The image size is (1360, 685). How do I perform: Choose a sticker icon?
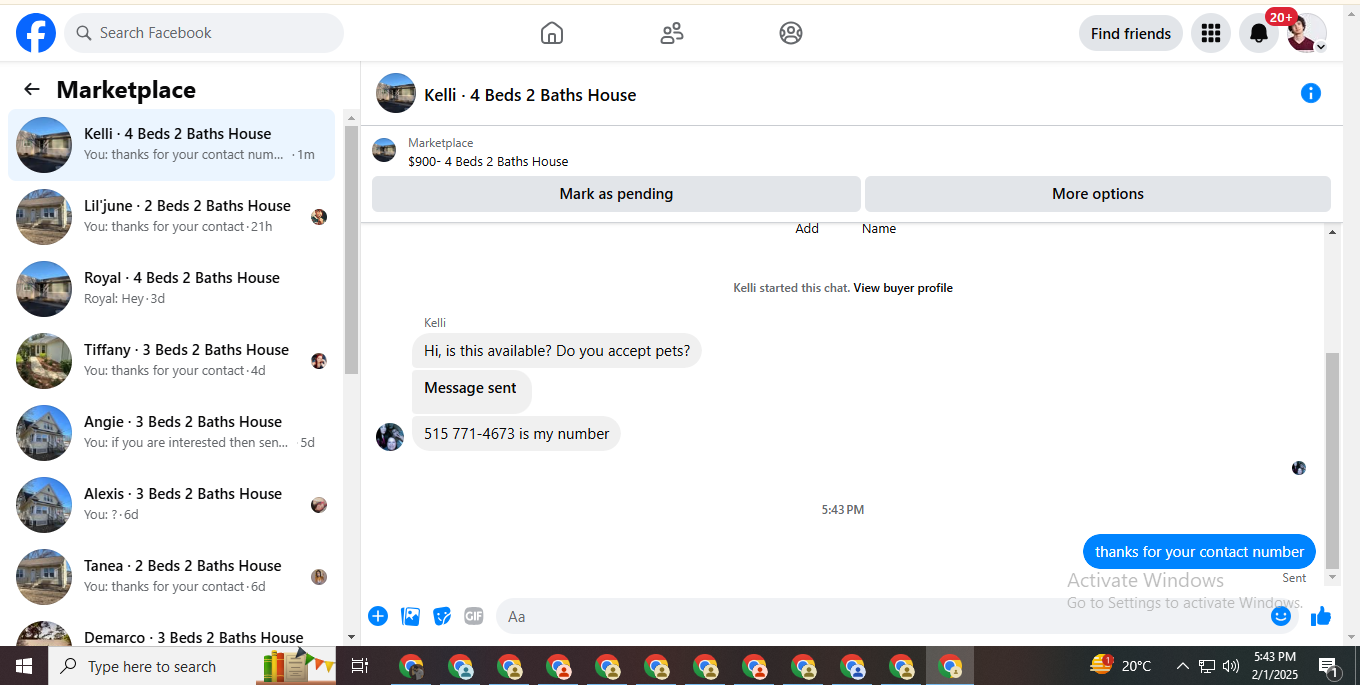pos(442,616)
